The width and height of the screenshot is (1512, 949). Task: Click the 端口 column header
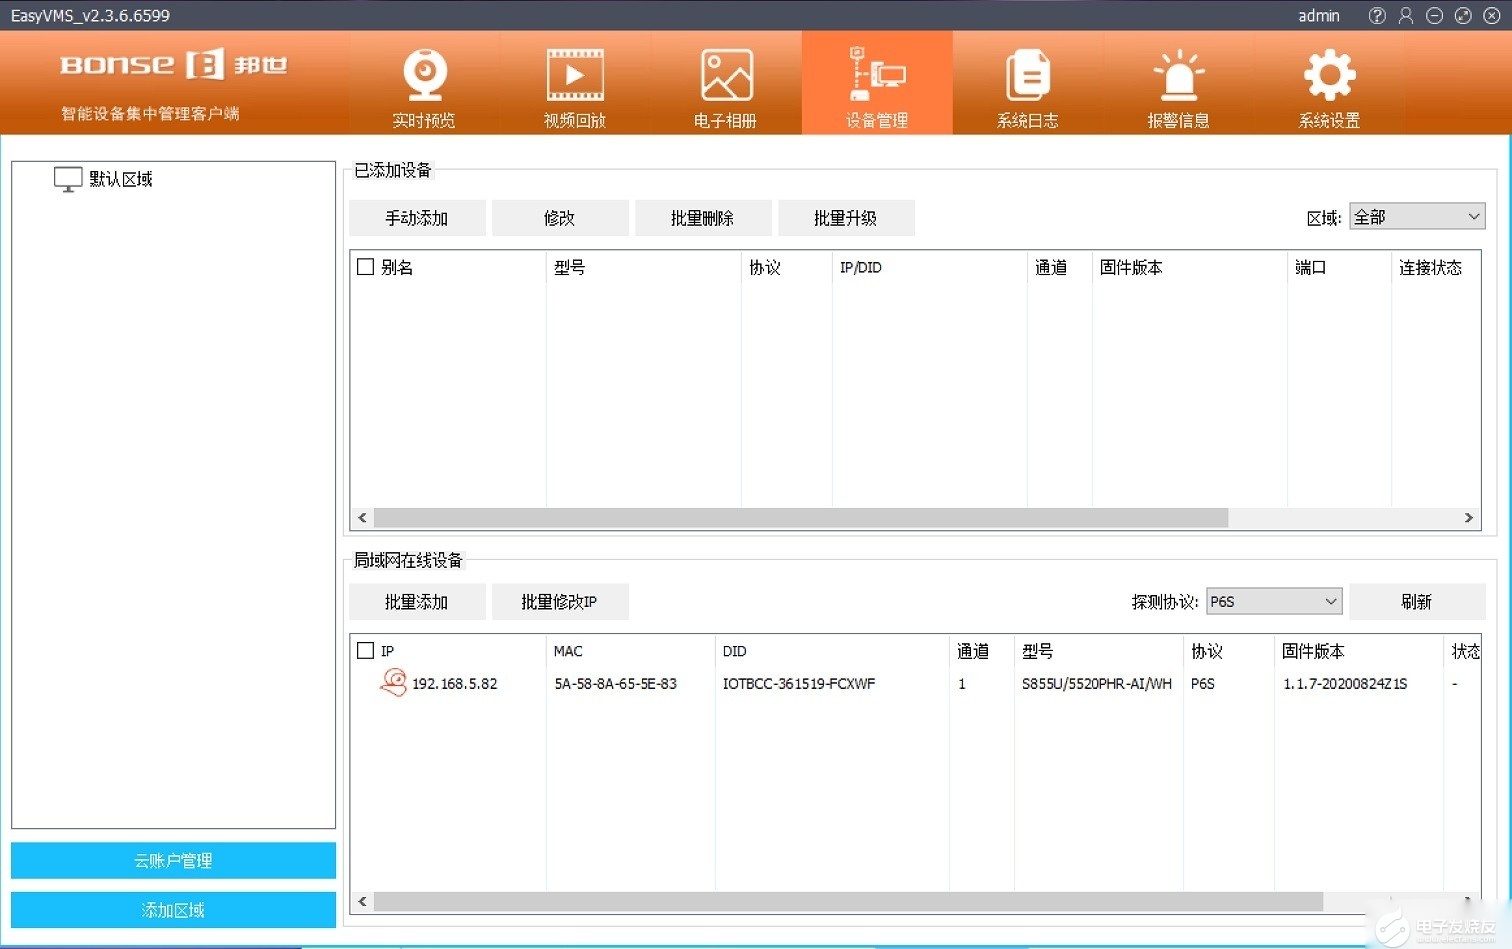pyautogui.click(x=1310, y=267)
